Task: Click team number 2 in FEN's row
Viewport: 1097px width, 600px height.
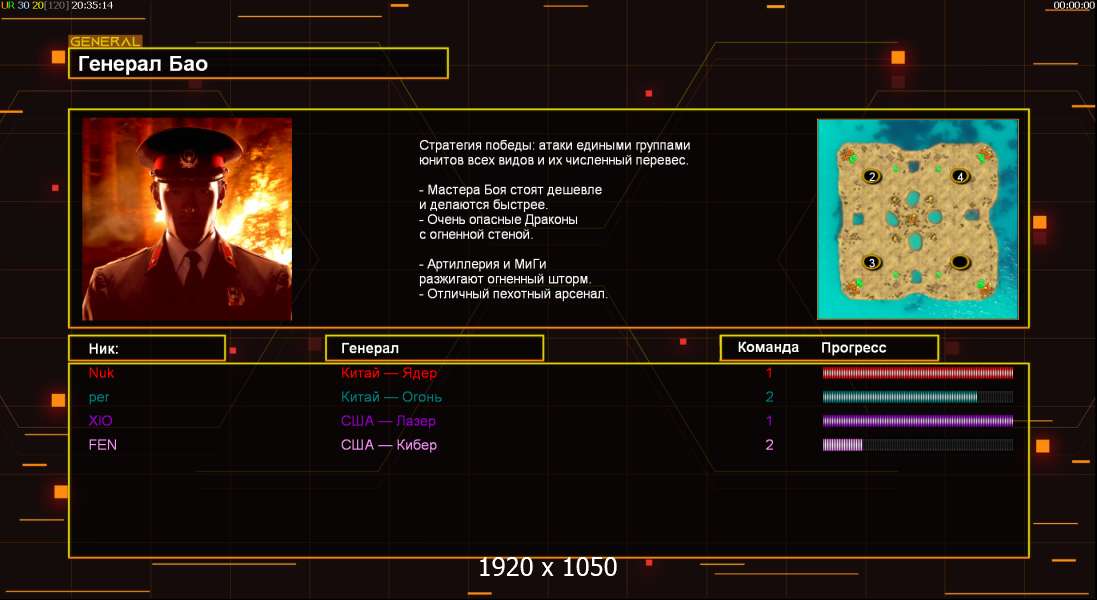Action: [x=770, y=445]
